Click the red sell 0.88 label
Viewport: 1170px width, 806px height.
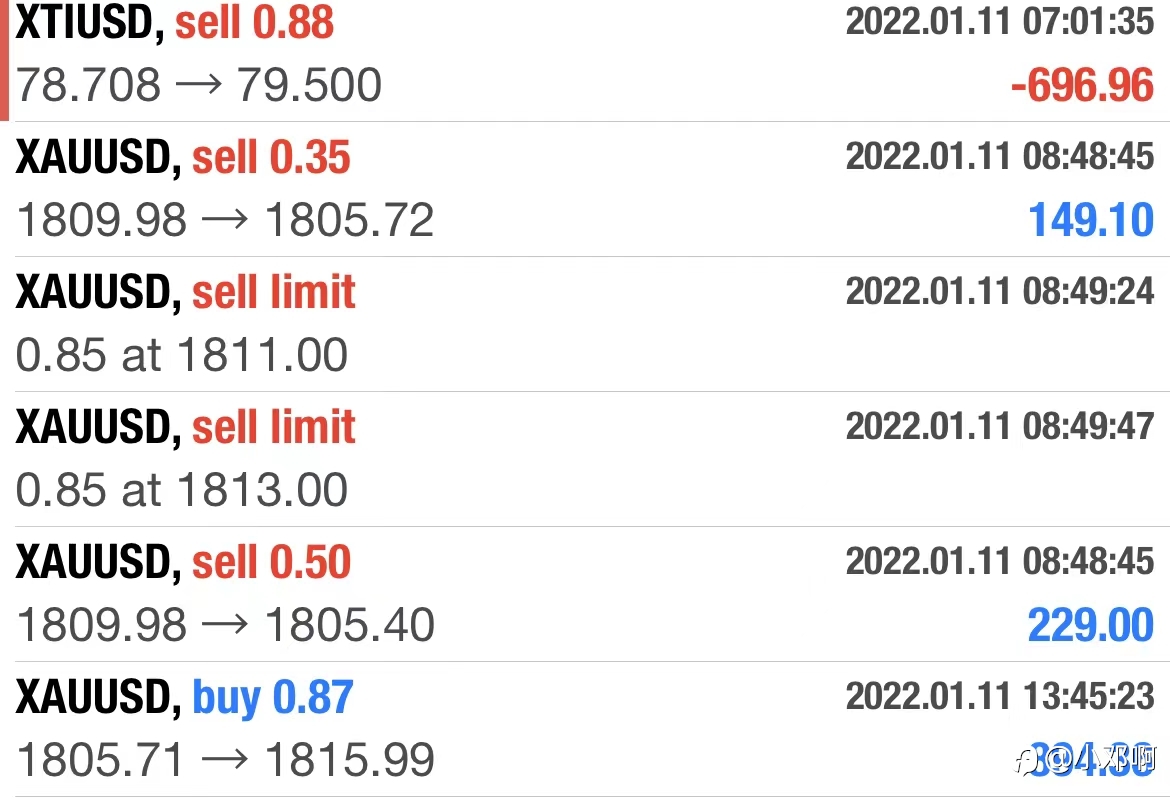pyautogui.click(x=254, y=22)
